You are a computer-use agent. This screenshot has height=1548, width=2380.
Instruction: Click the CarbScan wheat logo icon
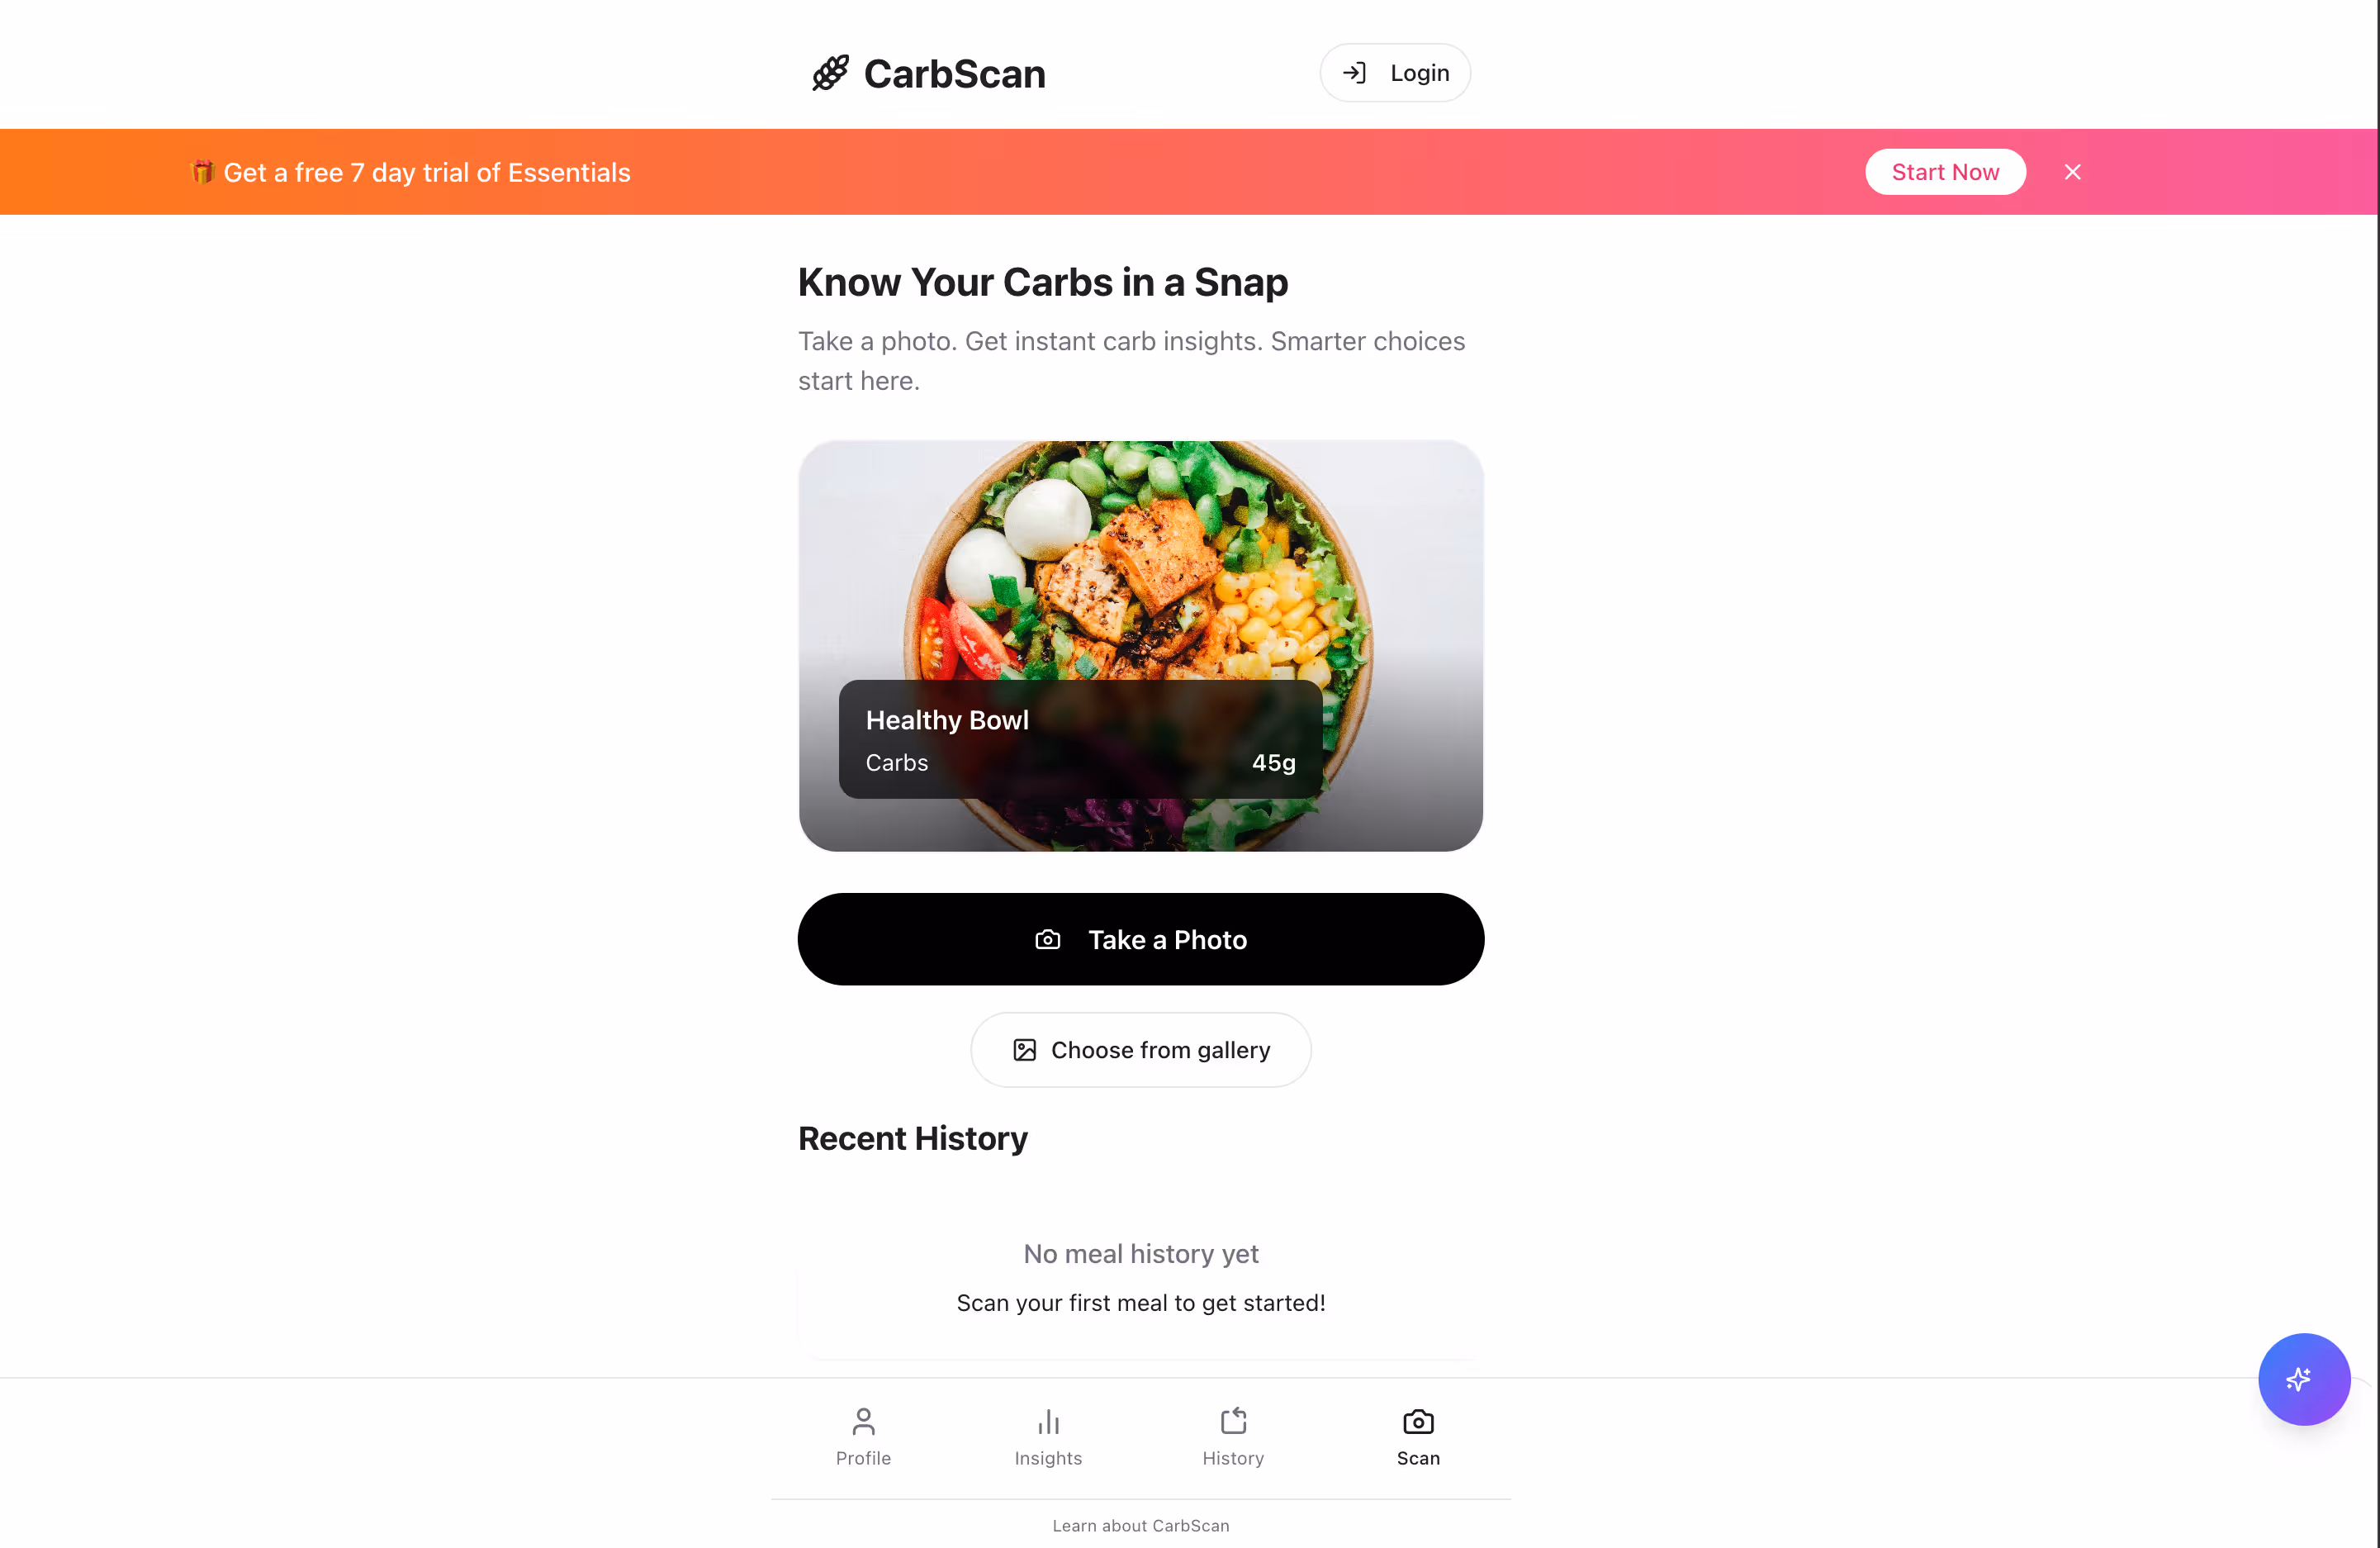tap(830, 73)
